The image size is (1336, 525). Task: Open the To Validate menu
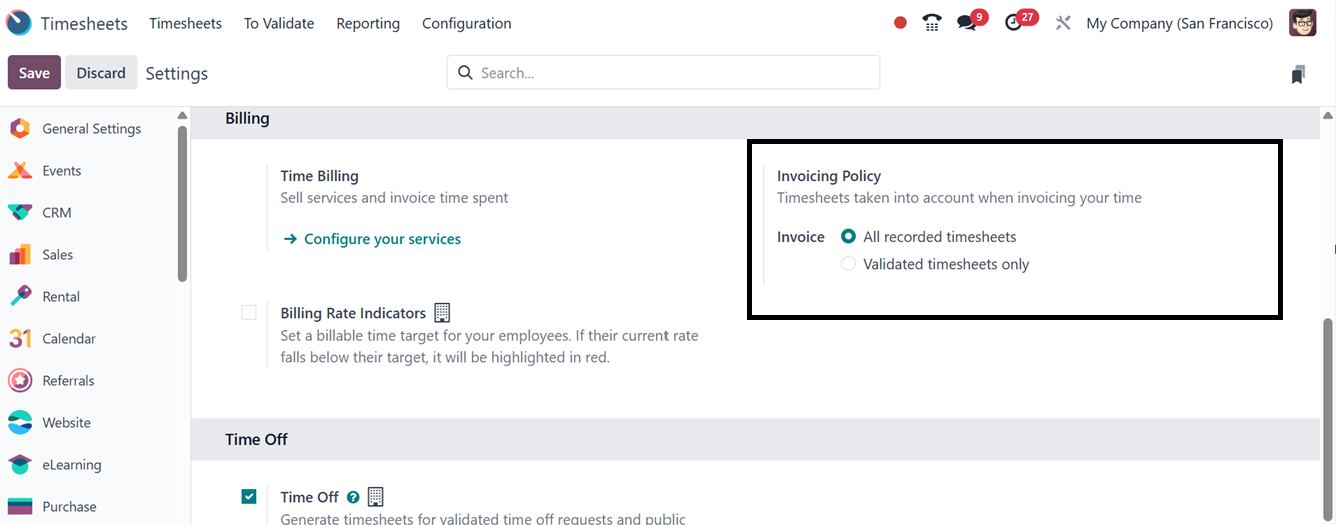pyautogui.click(x=279, y=23)
